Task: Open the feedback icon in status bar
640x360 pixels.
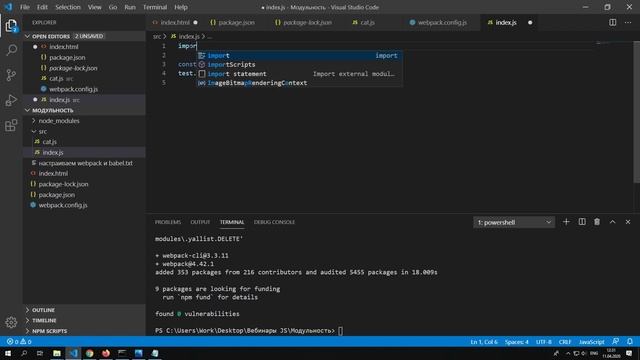Action: click(616, 342)
